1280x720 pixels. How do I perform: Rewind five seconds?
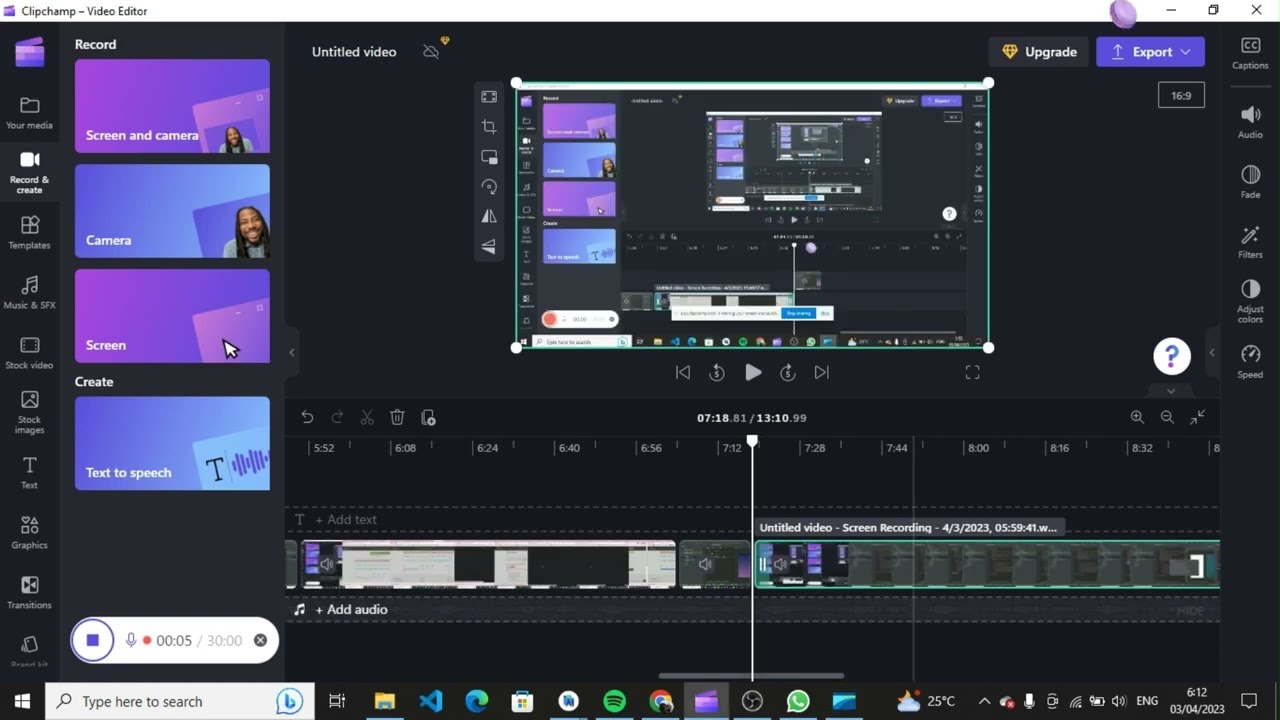pyautogui.click(x=717, y=372)
